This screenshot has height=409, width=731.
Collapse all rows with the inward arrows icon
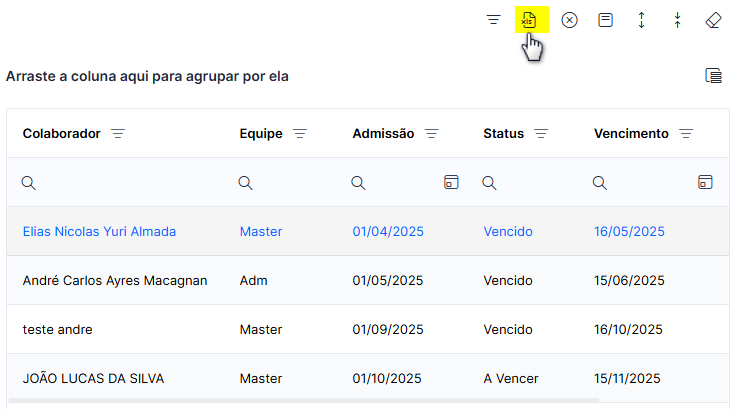tap(677, 20)
